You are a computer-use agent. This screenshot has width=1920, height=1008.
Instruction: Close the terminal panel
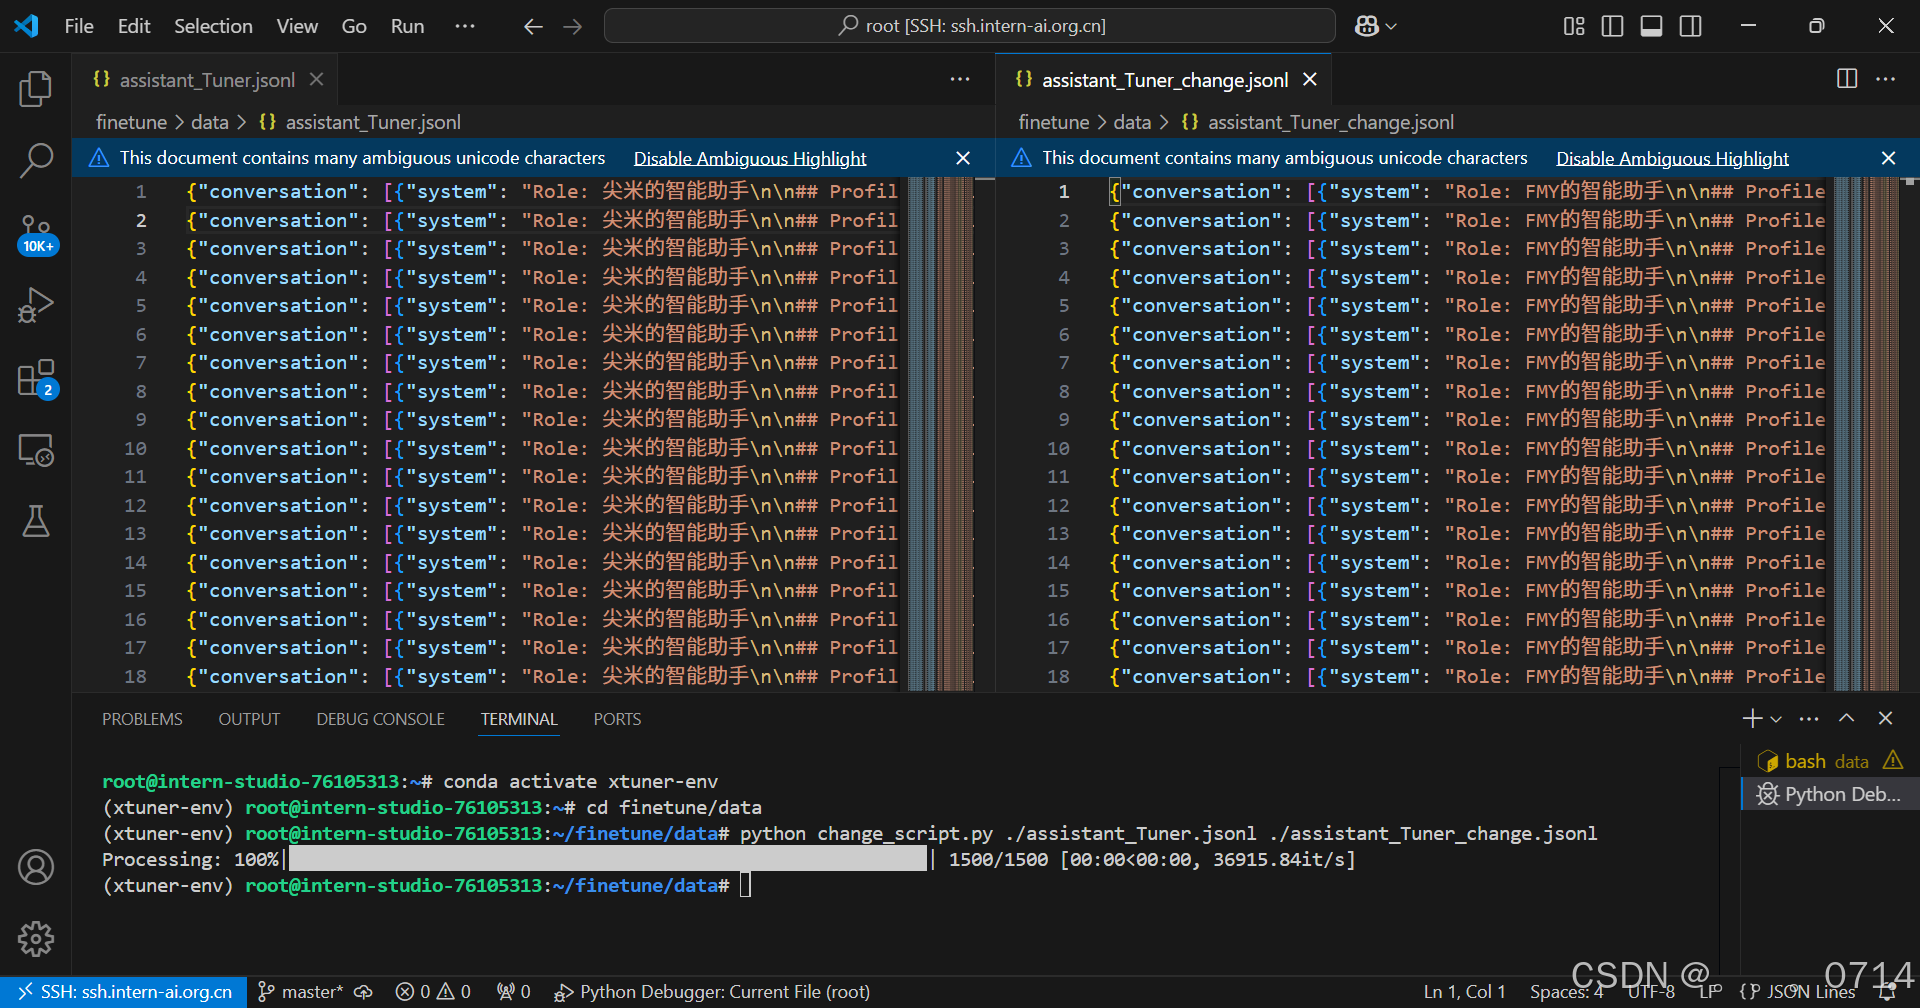click(x=1885, y=718)
